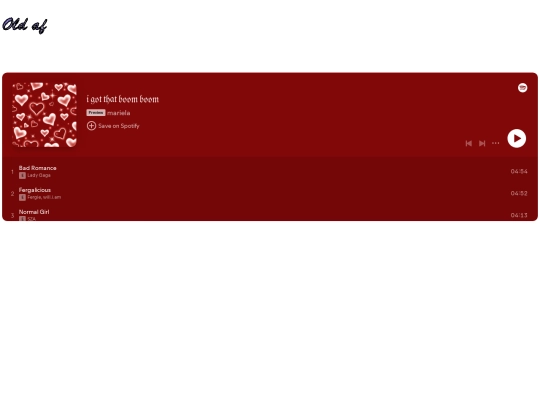
Task: Click the Spotify logo icon
Action: [522, 88]
